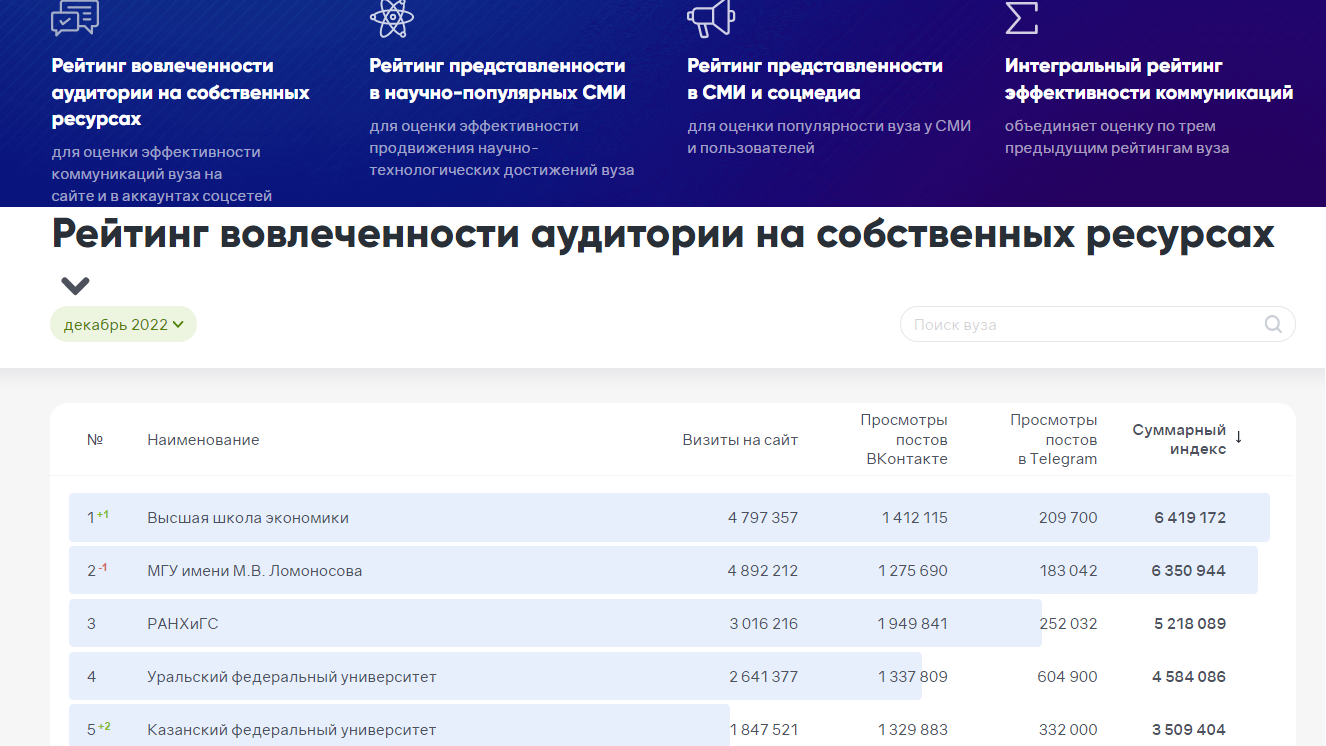Click site visits value 3 016 216

(x=764, y=624)
